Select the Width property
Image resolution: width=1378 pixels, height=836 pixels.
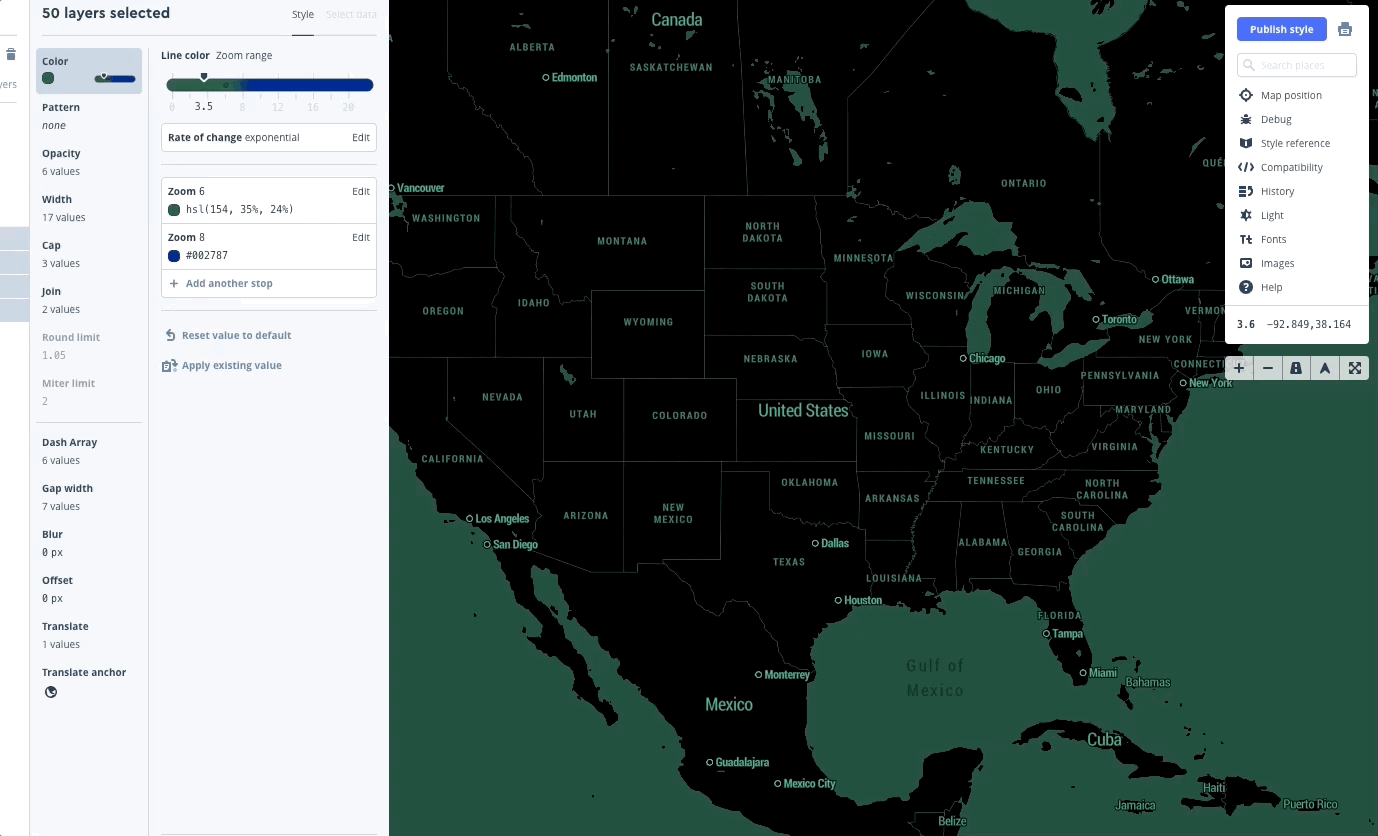click(89, 208)
